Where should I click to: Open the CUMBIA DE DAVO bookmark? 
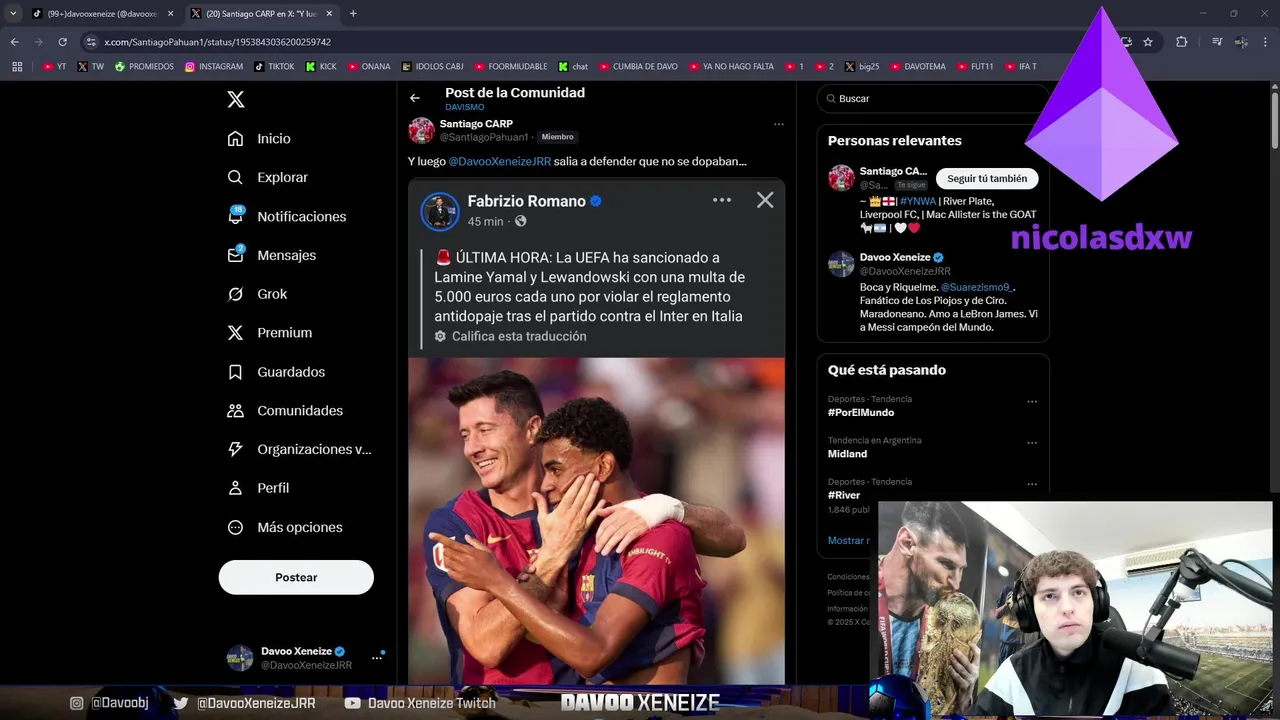(638, 67)
